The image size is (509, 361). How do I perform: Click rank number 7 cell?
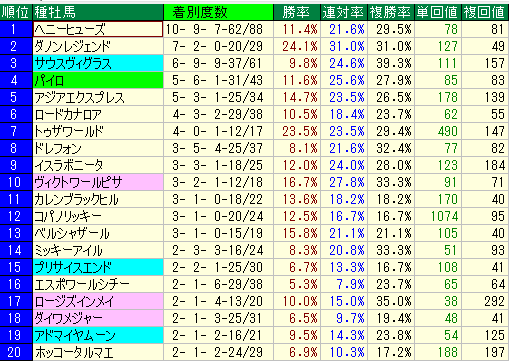pos(16,131)
